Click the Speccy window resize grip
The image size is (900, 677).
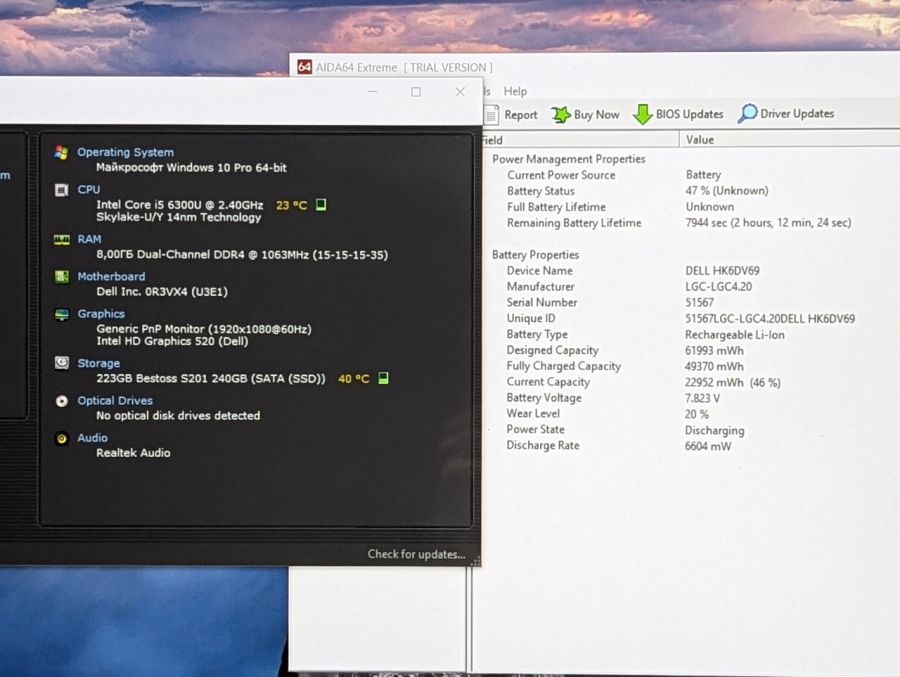click(475, 562)
